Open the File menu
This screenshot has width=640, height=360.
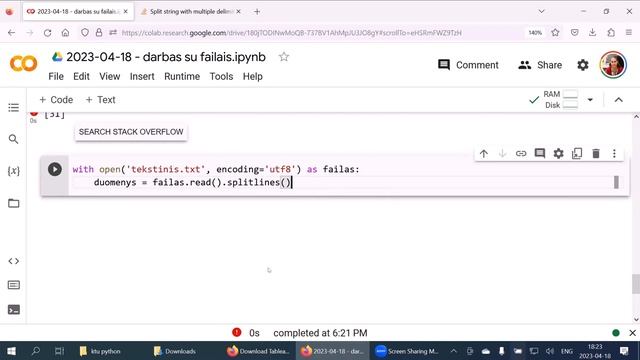[56, 76]
